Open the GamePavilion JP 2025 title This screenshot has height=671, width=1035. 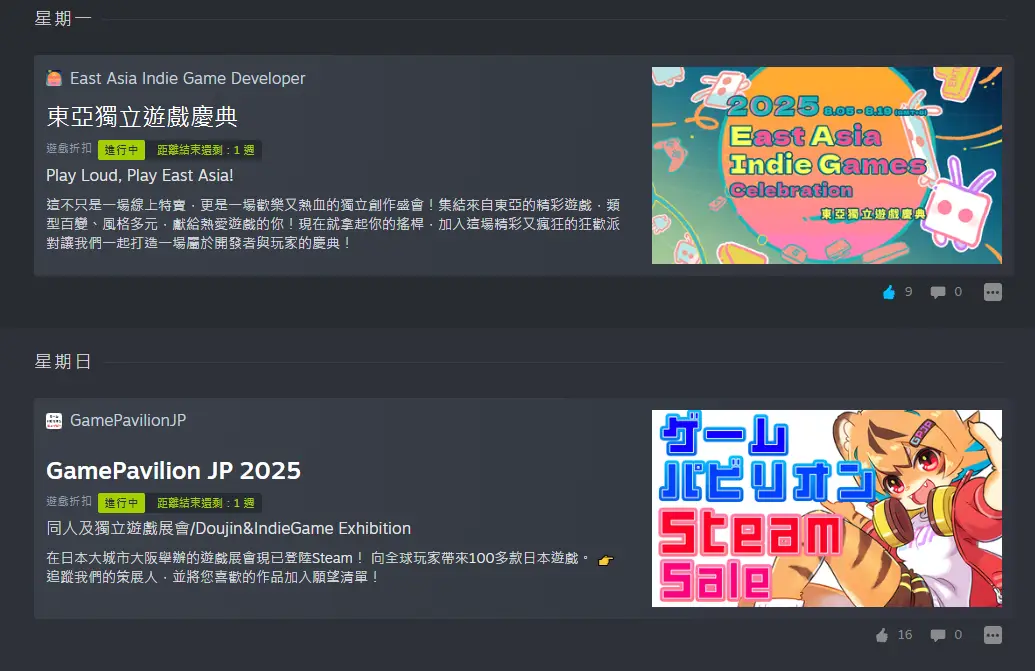click(174, 470)
